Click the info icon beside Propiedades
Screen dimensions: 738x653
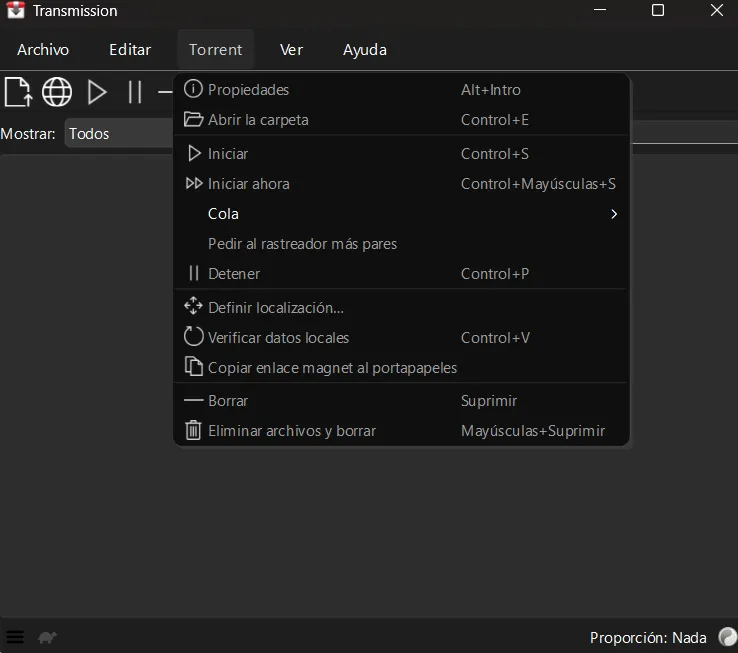(193, 89)
